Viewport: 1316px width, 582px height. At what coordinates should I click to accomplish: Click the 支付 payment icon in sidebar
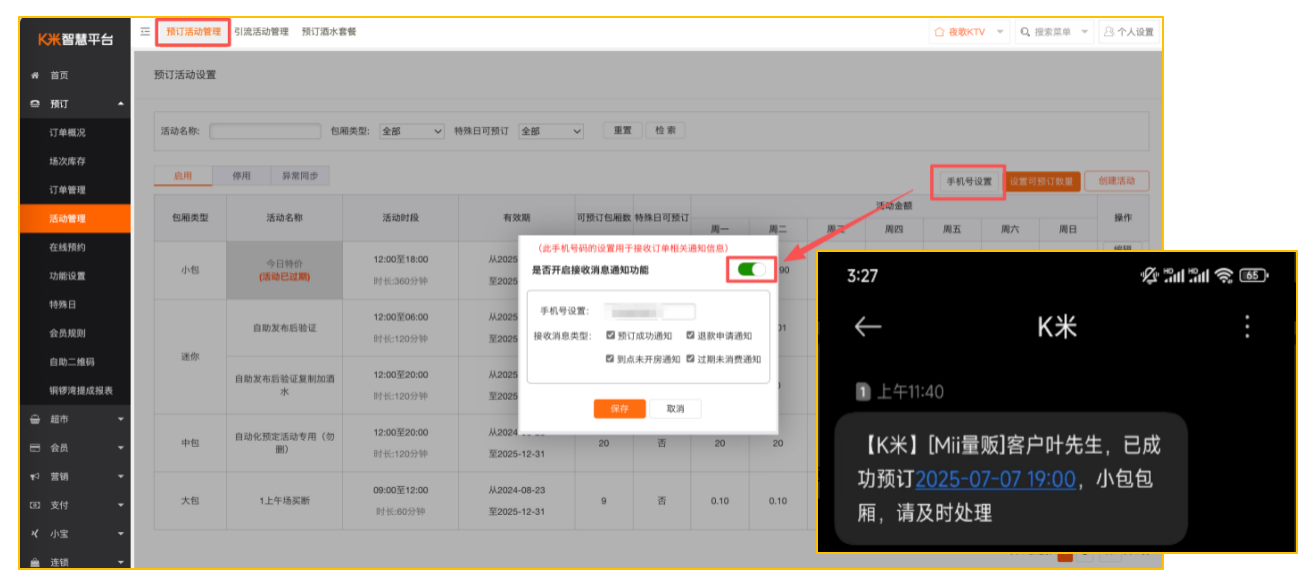36,506
